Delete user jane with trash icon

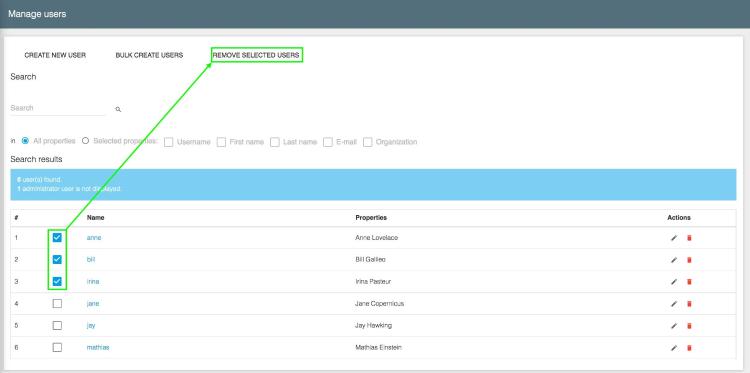click(689, 304)
